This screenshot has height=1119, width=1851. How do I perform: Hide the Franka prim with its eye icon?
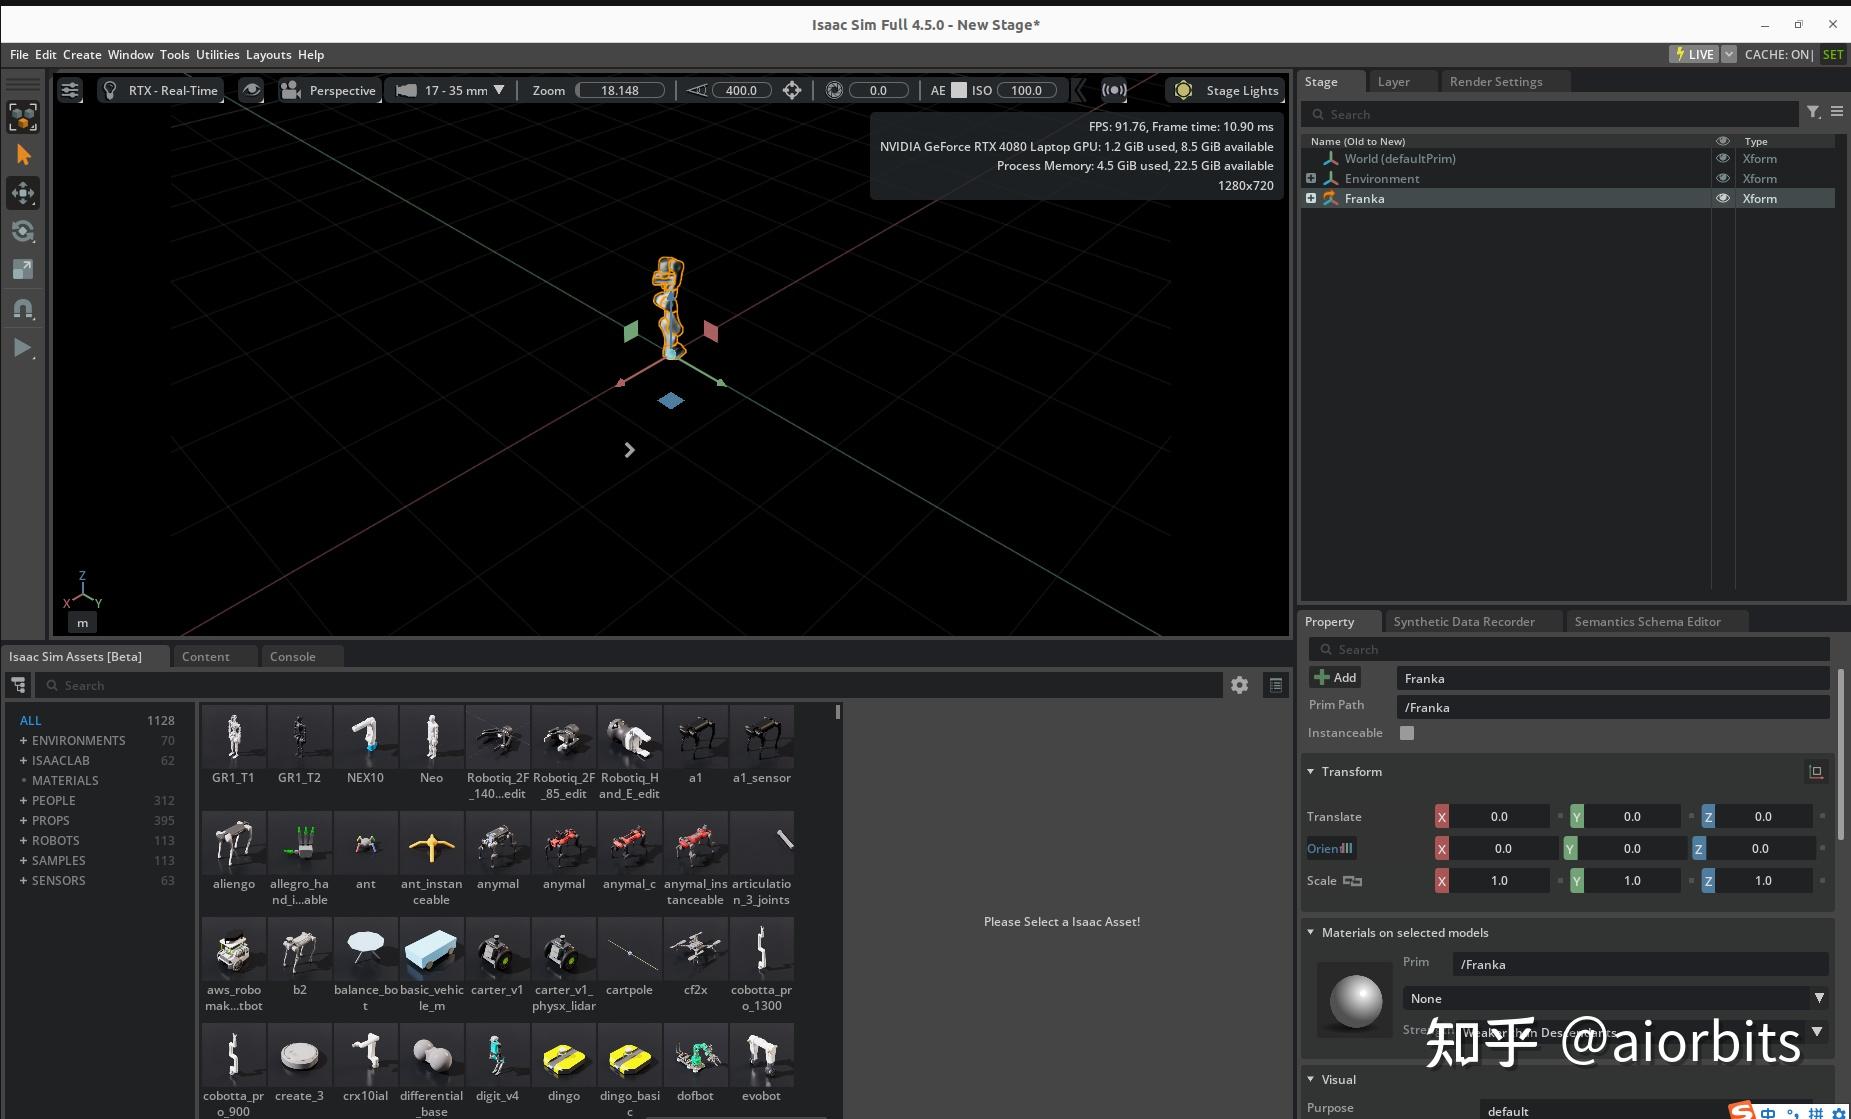click(1724, 198)
